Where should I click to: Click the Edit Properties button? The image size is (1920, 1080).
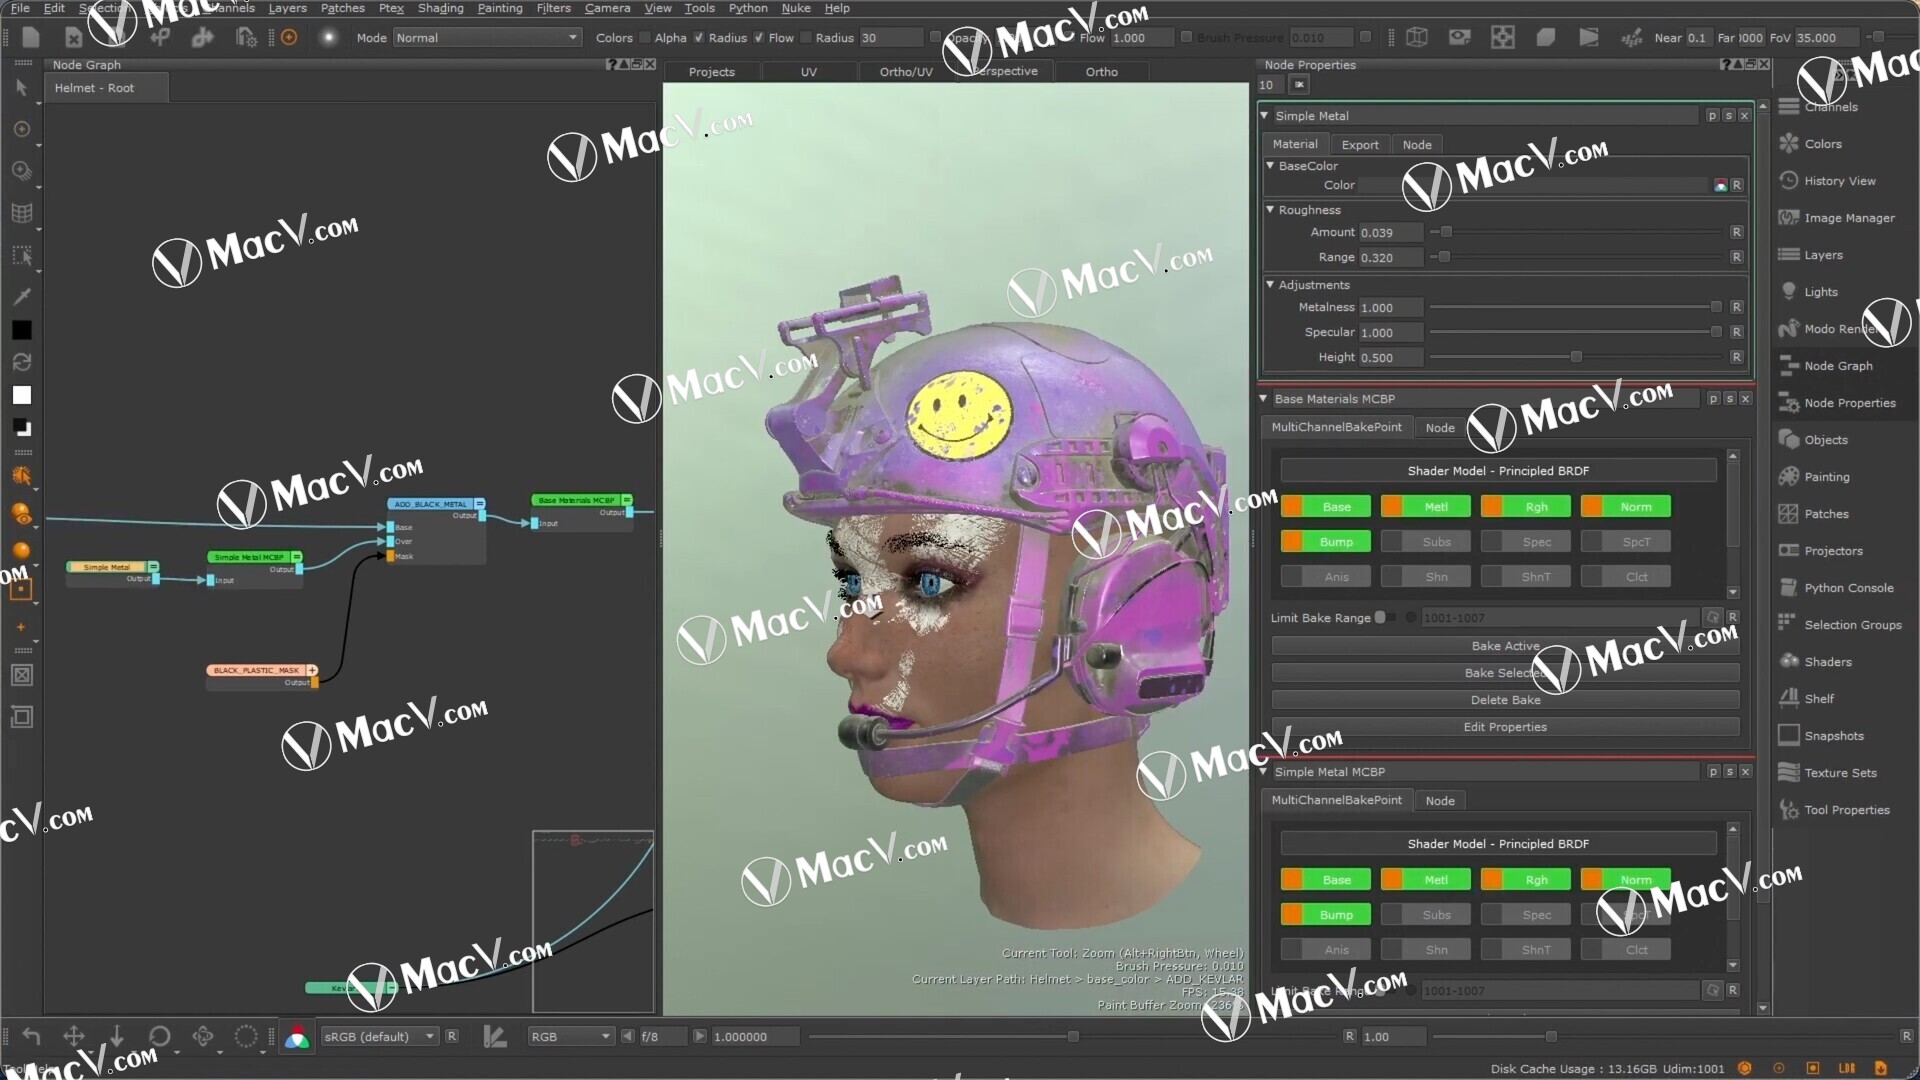pyautogui.click(x=1505, y=727)
